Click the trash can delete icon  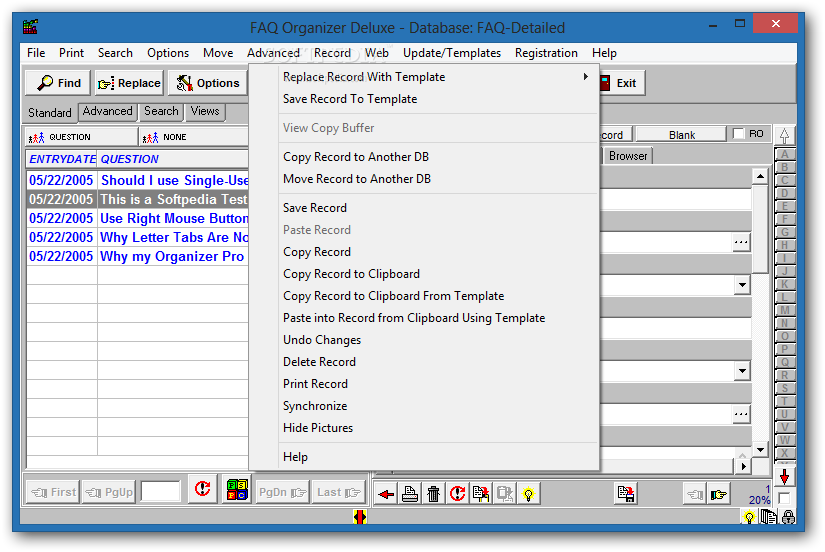(433, 494)
